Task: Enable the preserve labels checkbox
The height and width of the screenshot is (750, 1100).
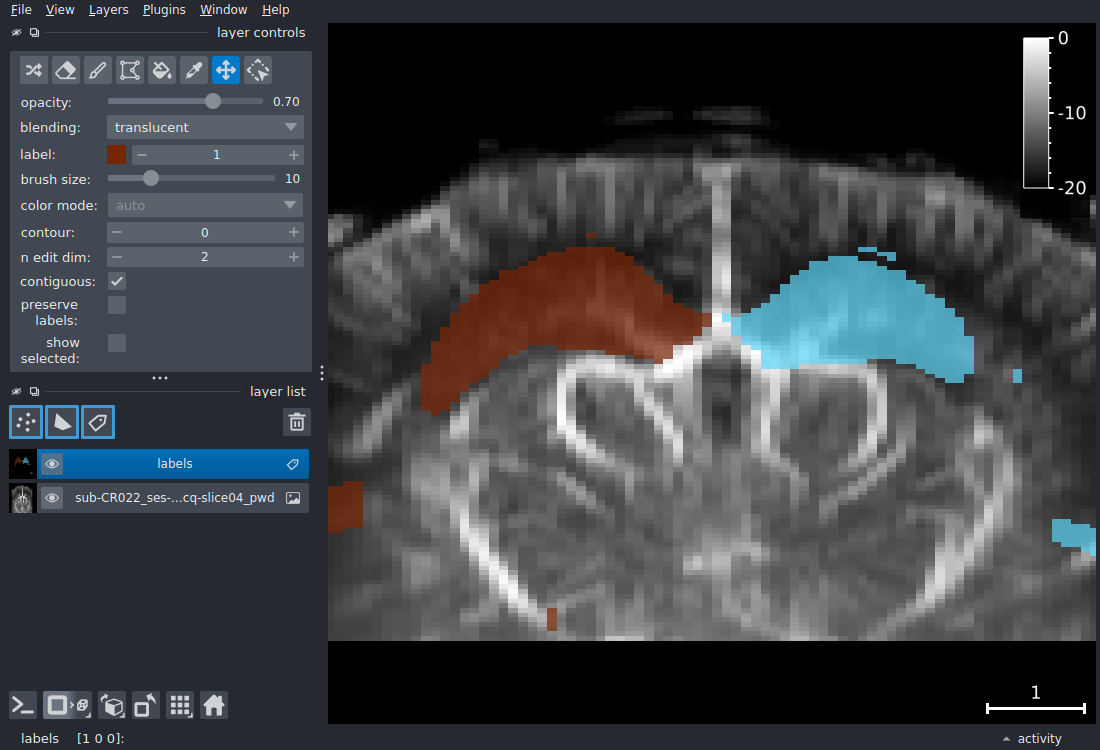Action: click(x=117, y=305)
